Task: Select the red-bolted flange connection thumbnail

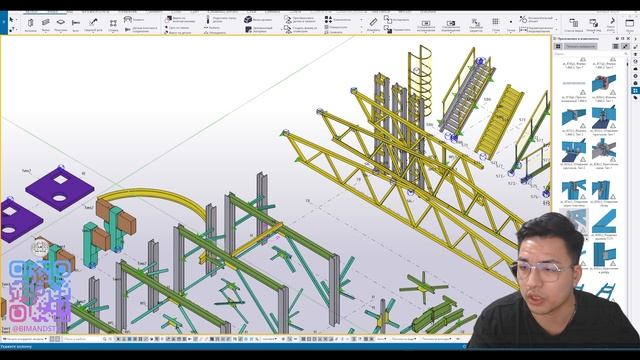Action: 604,84
